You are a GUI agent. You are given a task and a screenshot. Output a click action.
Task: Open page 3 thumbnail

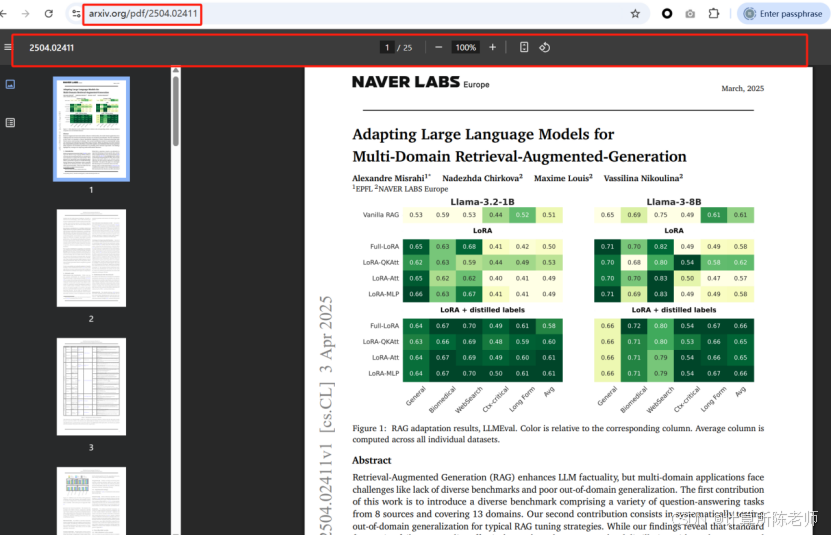coord(91,387)
